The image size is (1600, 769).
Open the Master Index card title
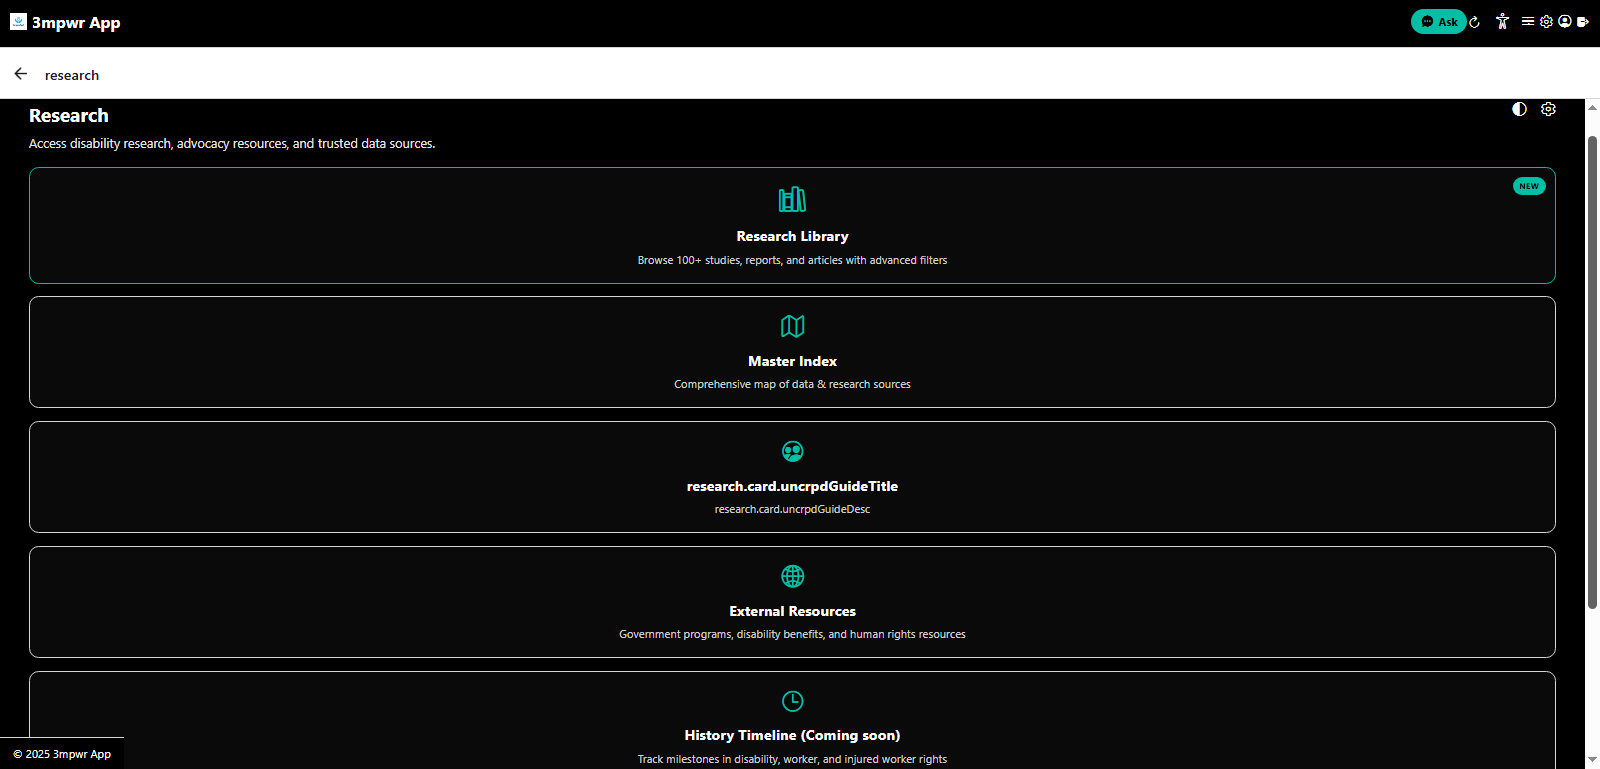click(x=792, y=361)
